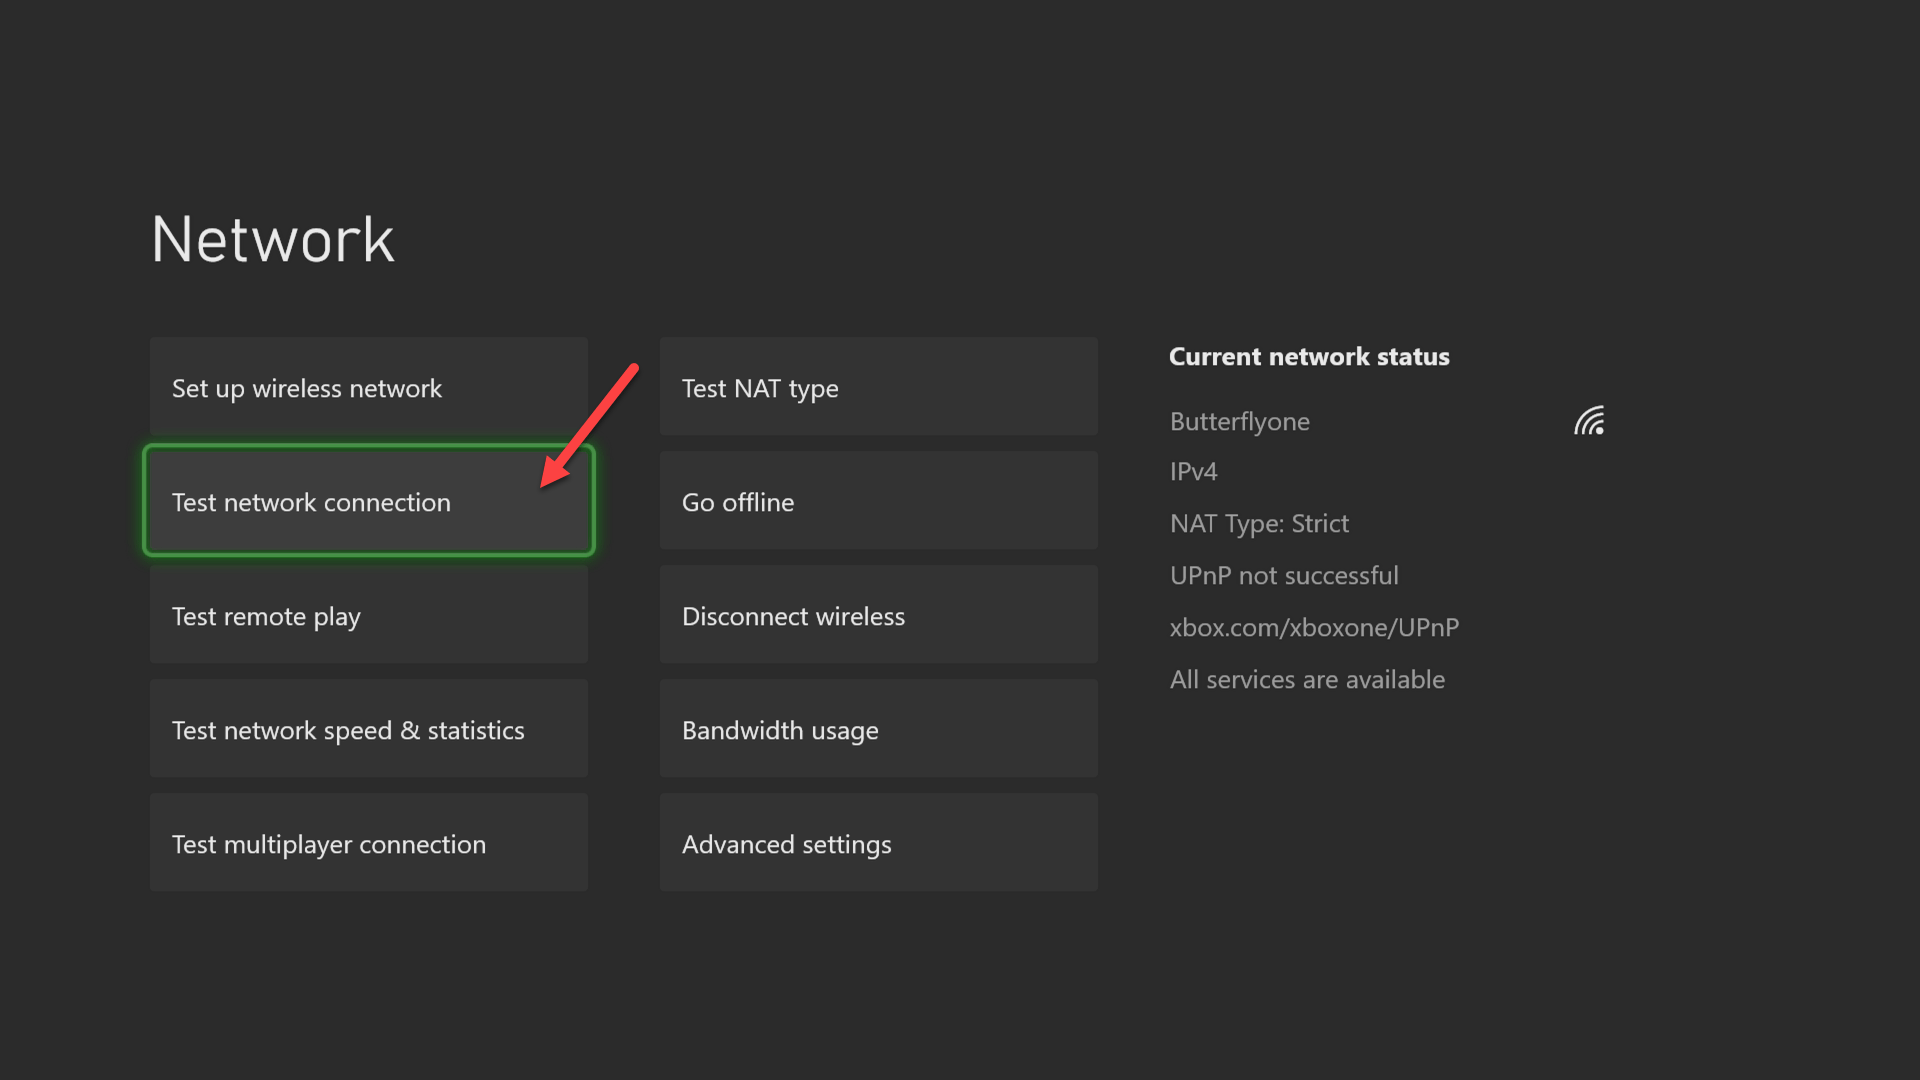Select the NAT Type: Strict status line
1920x1080 pixels.
(1259, 523)
